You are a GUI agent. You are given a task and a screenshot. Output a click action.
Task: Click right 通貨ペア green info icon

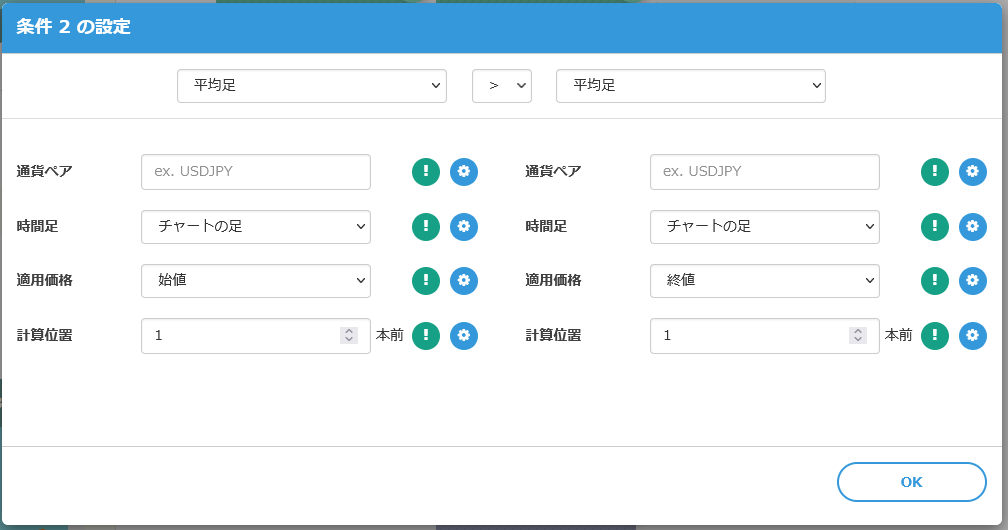coord(935,172)
